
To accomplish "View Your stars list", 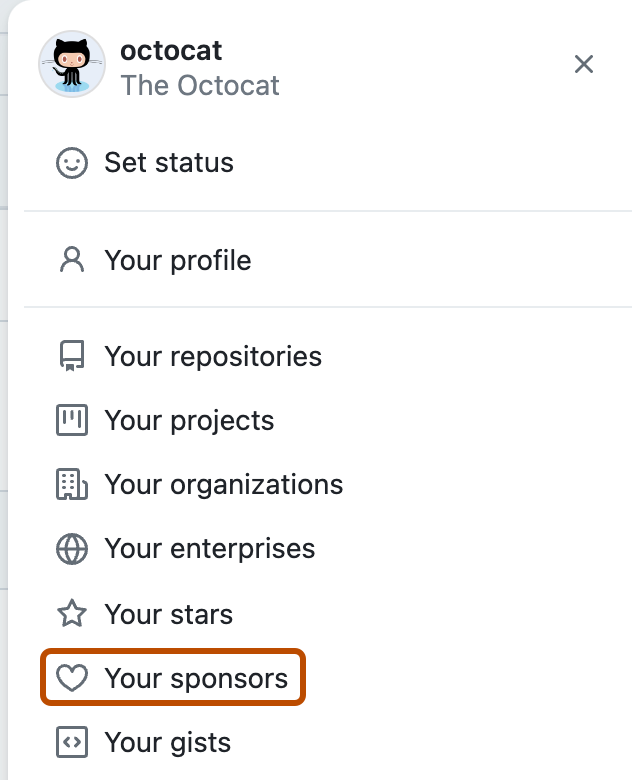I will click(x=168, y=613).
